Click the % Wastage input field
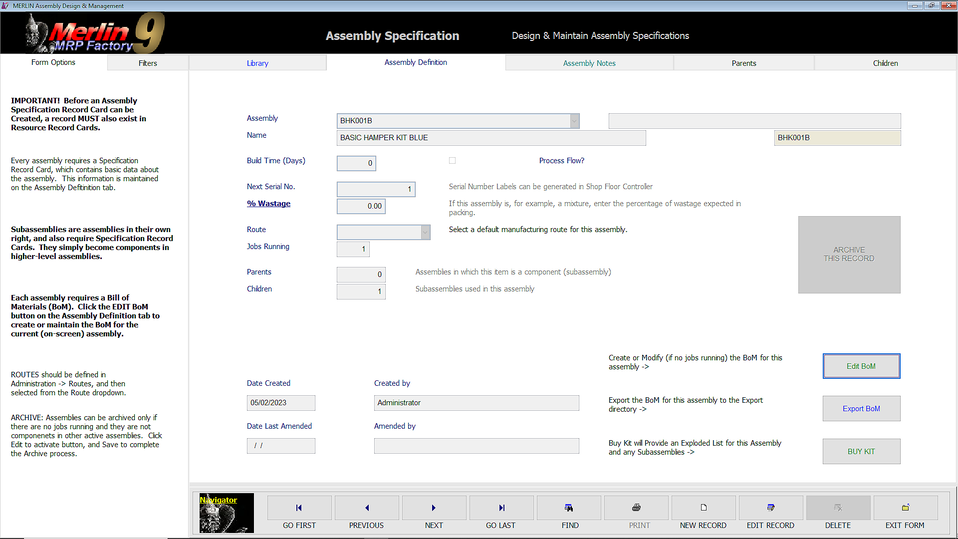 click(x=361, y=207)
